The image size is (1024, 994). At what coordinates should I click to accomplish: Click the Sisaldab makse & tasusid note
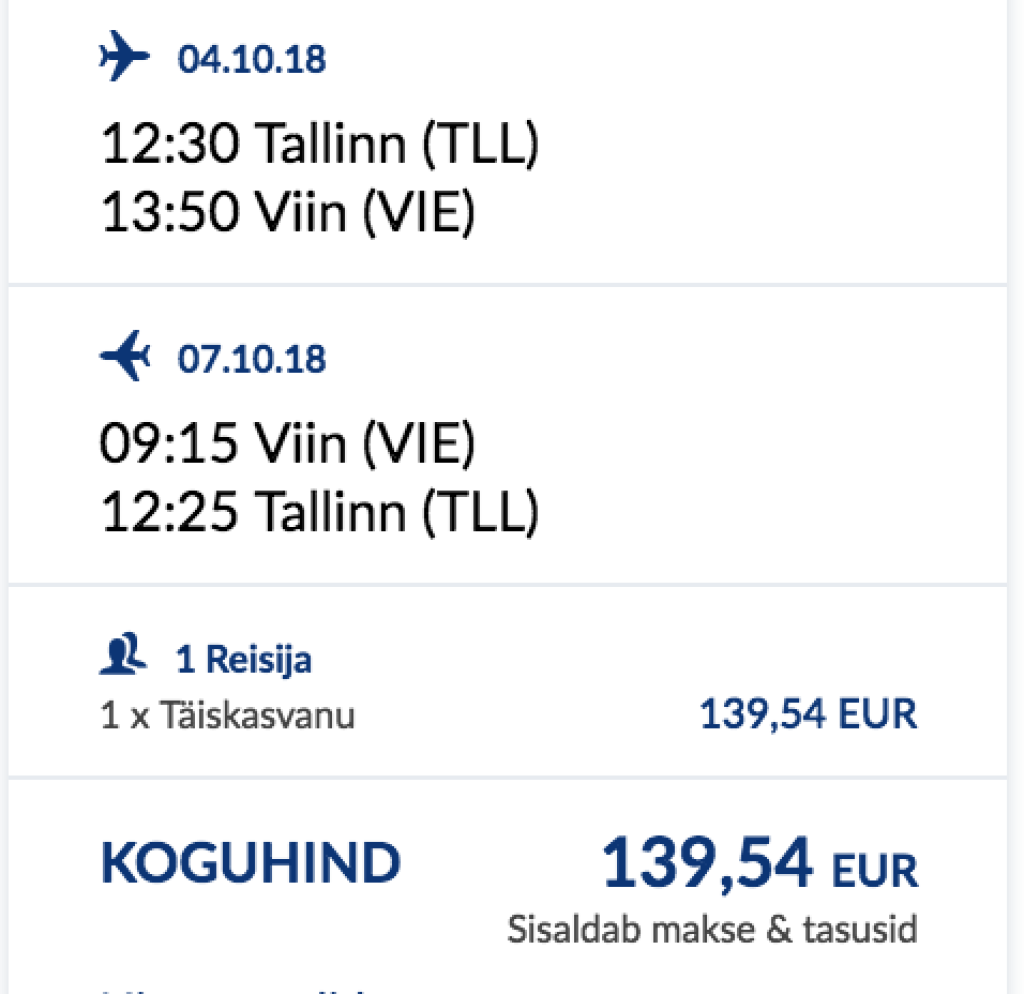[712, 929]
